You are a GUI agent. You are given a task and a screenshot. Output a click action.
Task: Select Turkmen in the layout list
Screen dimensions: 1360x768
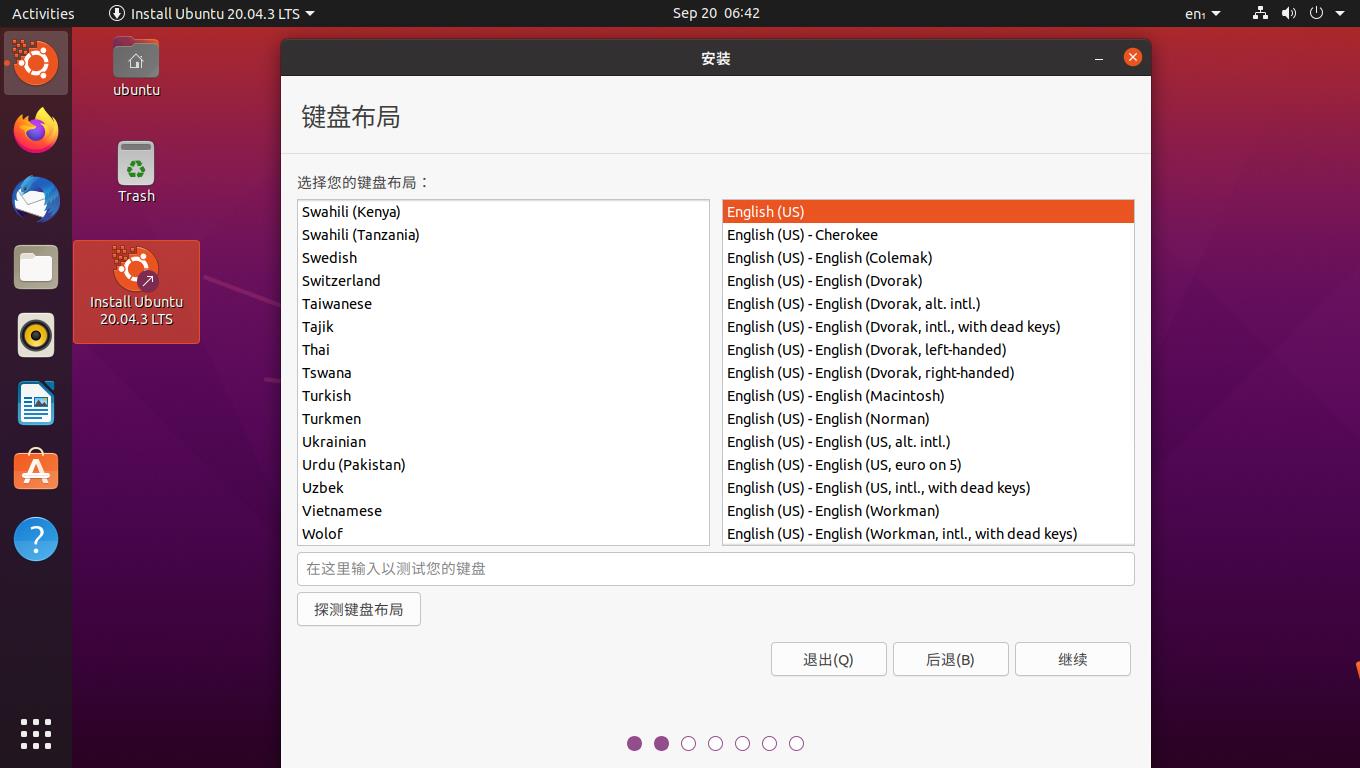[x=503, y=419]
